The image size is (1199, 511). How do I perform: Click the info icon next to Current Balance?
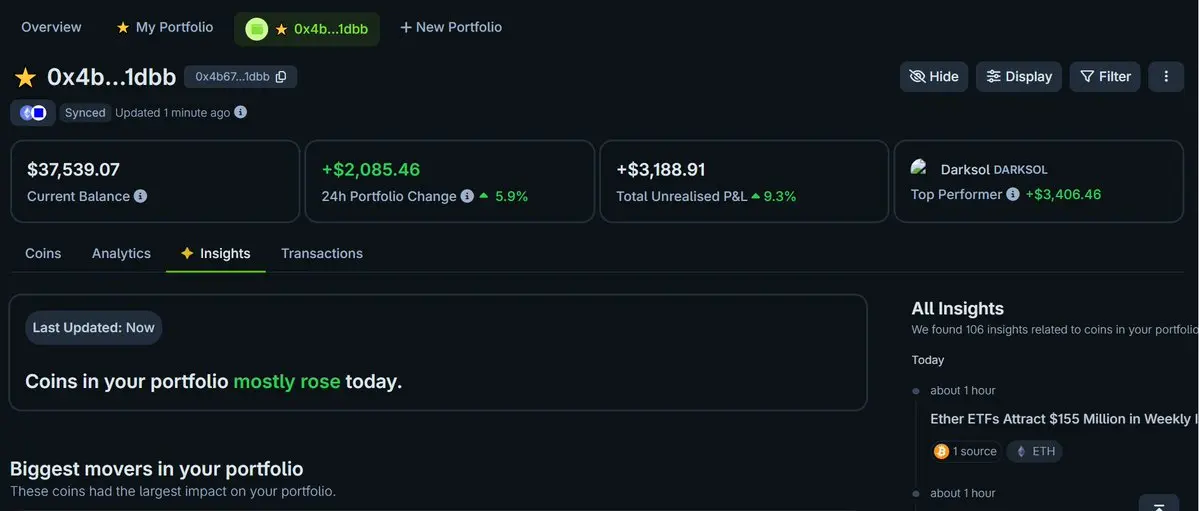click(140, 196)
